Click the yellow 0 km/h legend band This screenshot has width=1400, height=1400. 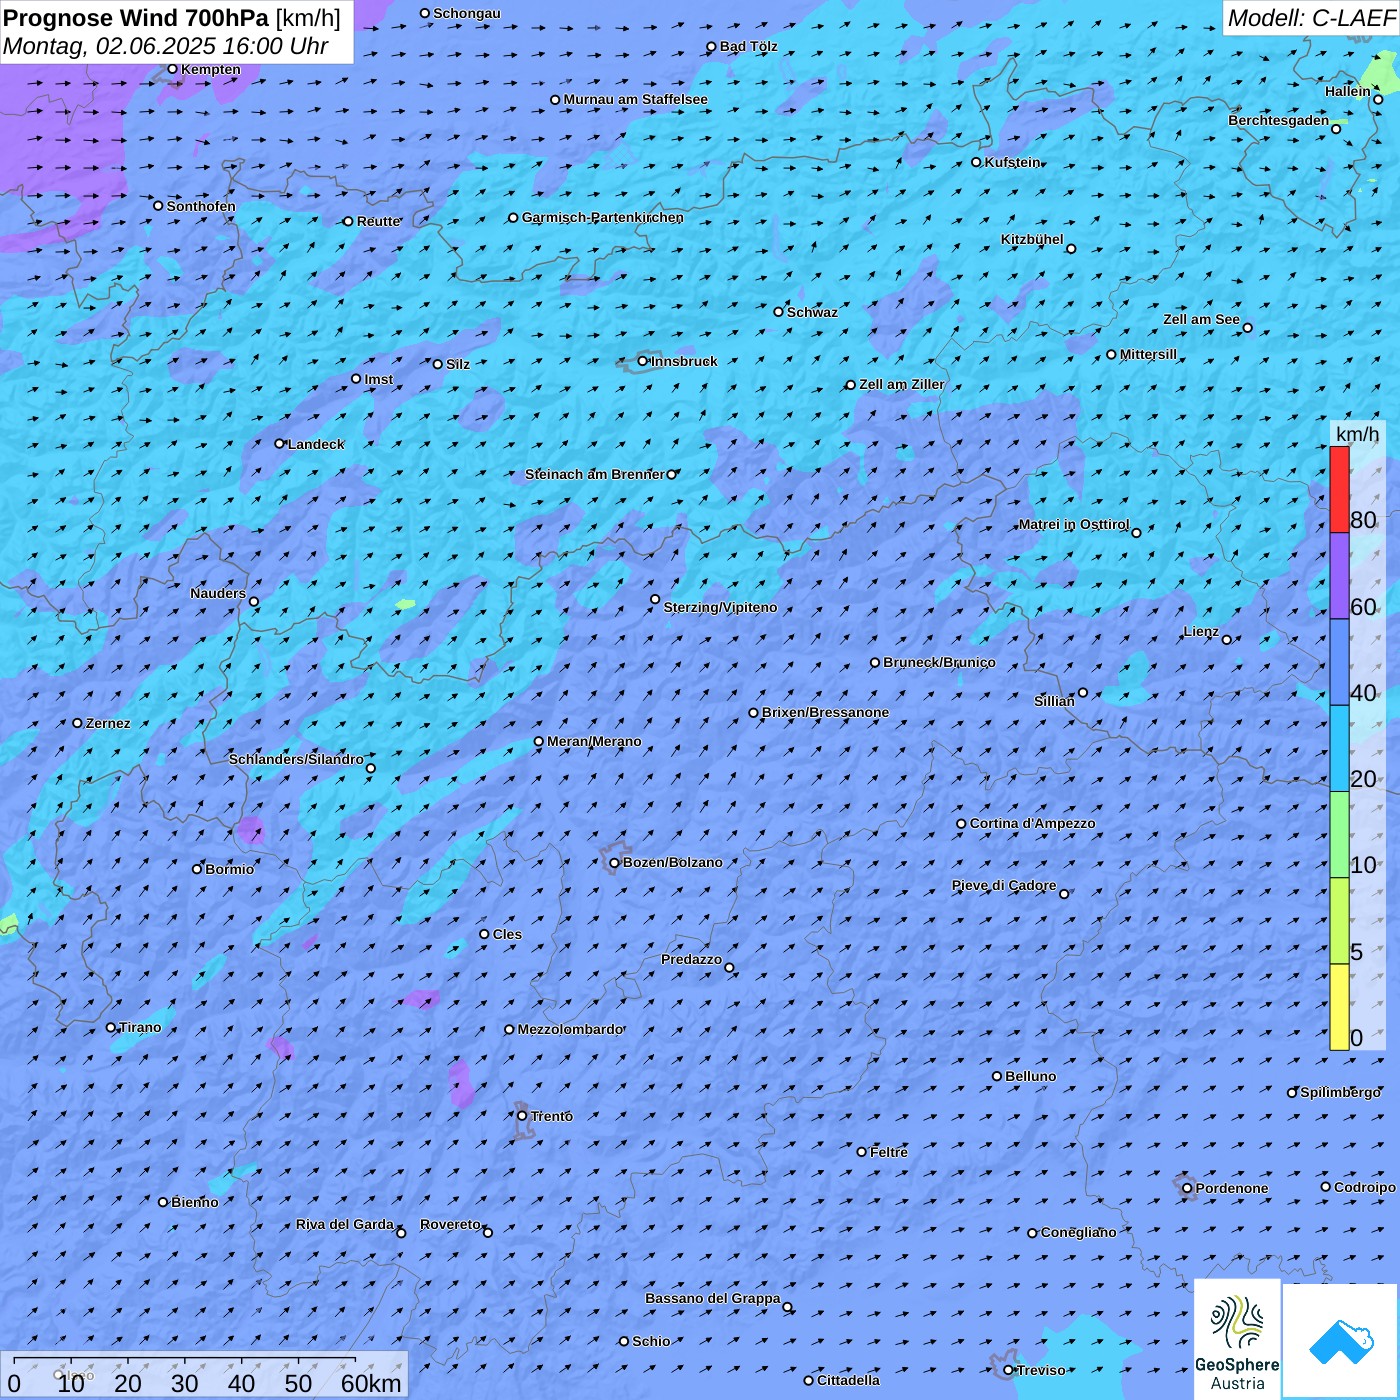pyautogui.click(x=1339, y=1007)
